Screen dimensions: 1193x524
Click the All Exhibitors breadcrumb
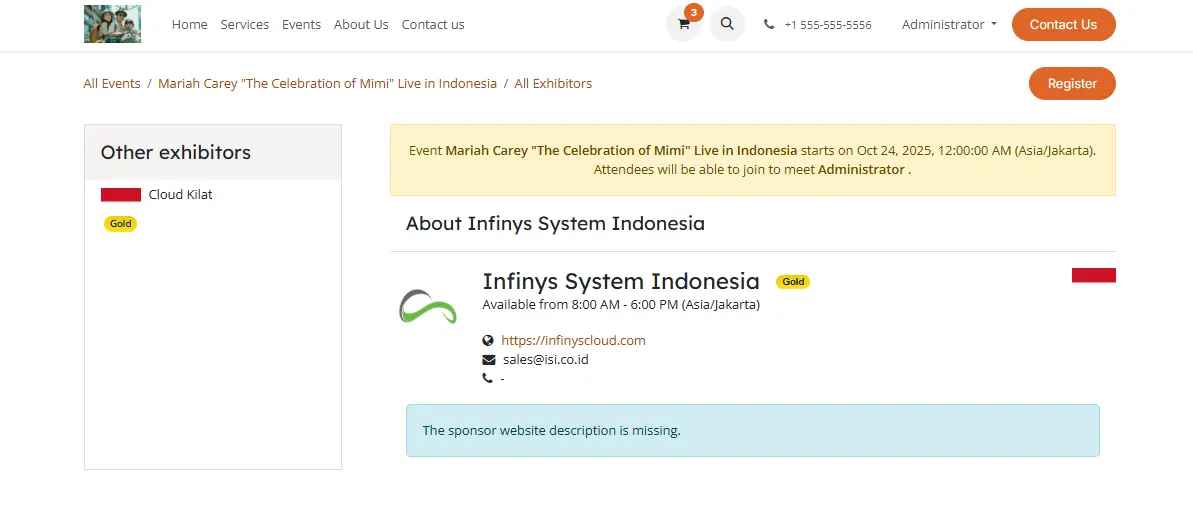pyautogui.click(x=553, y=84)
